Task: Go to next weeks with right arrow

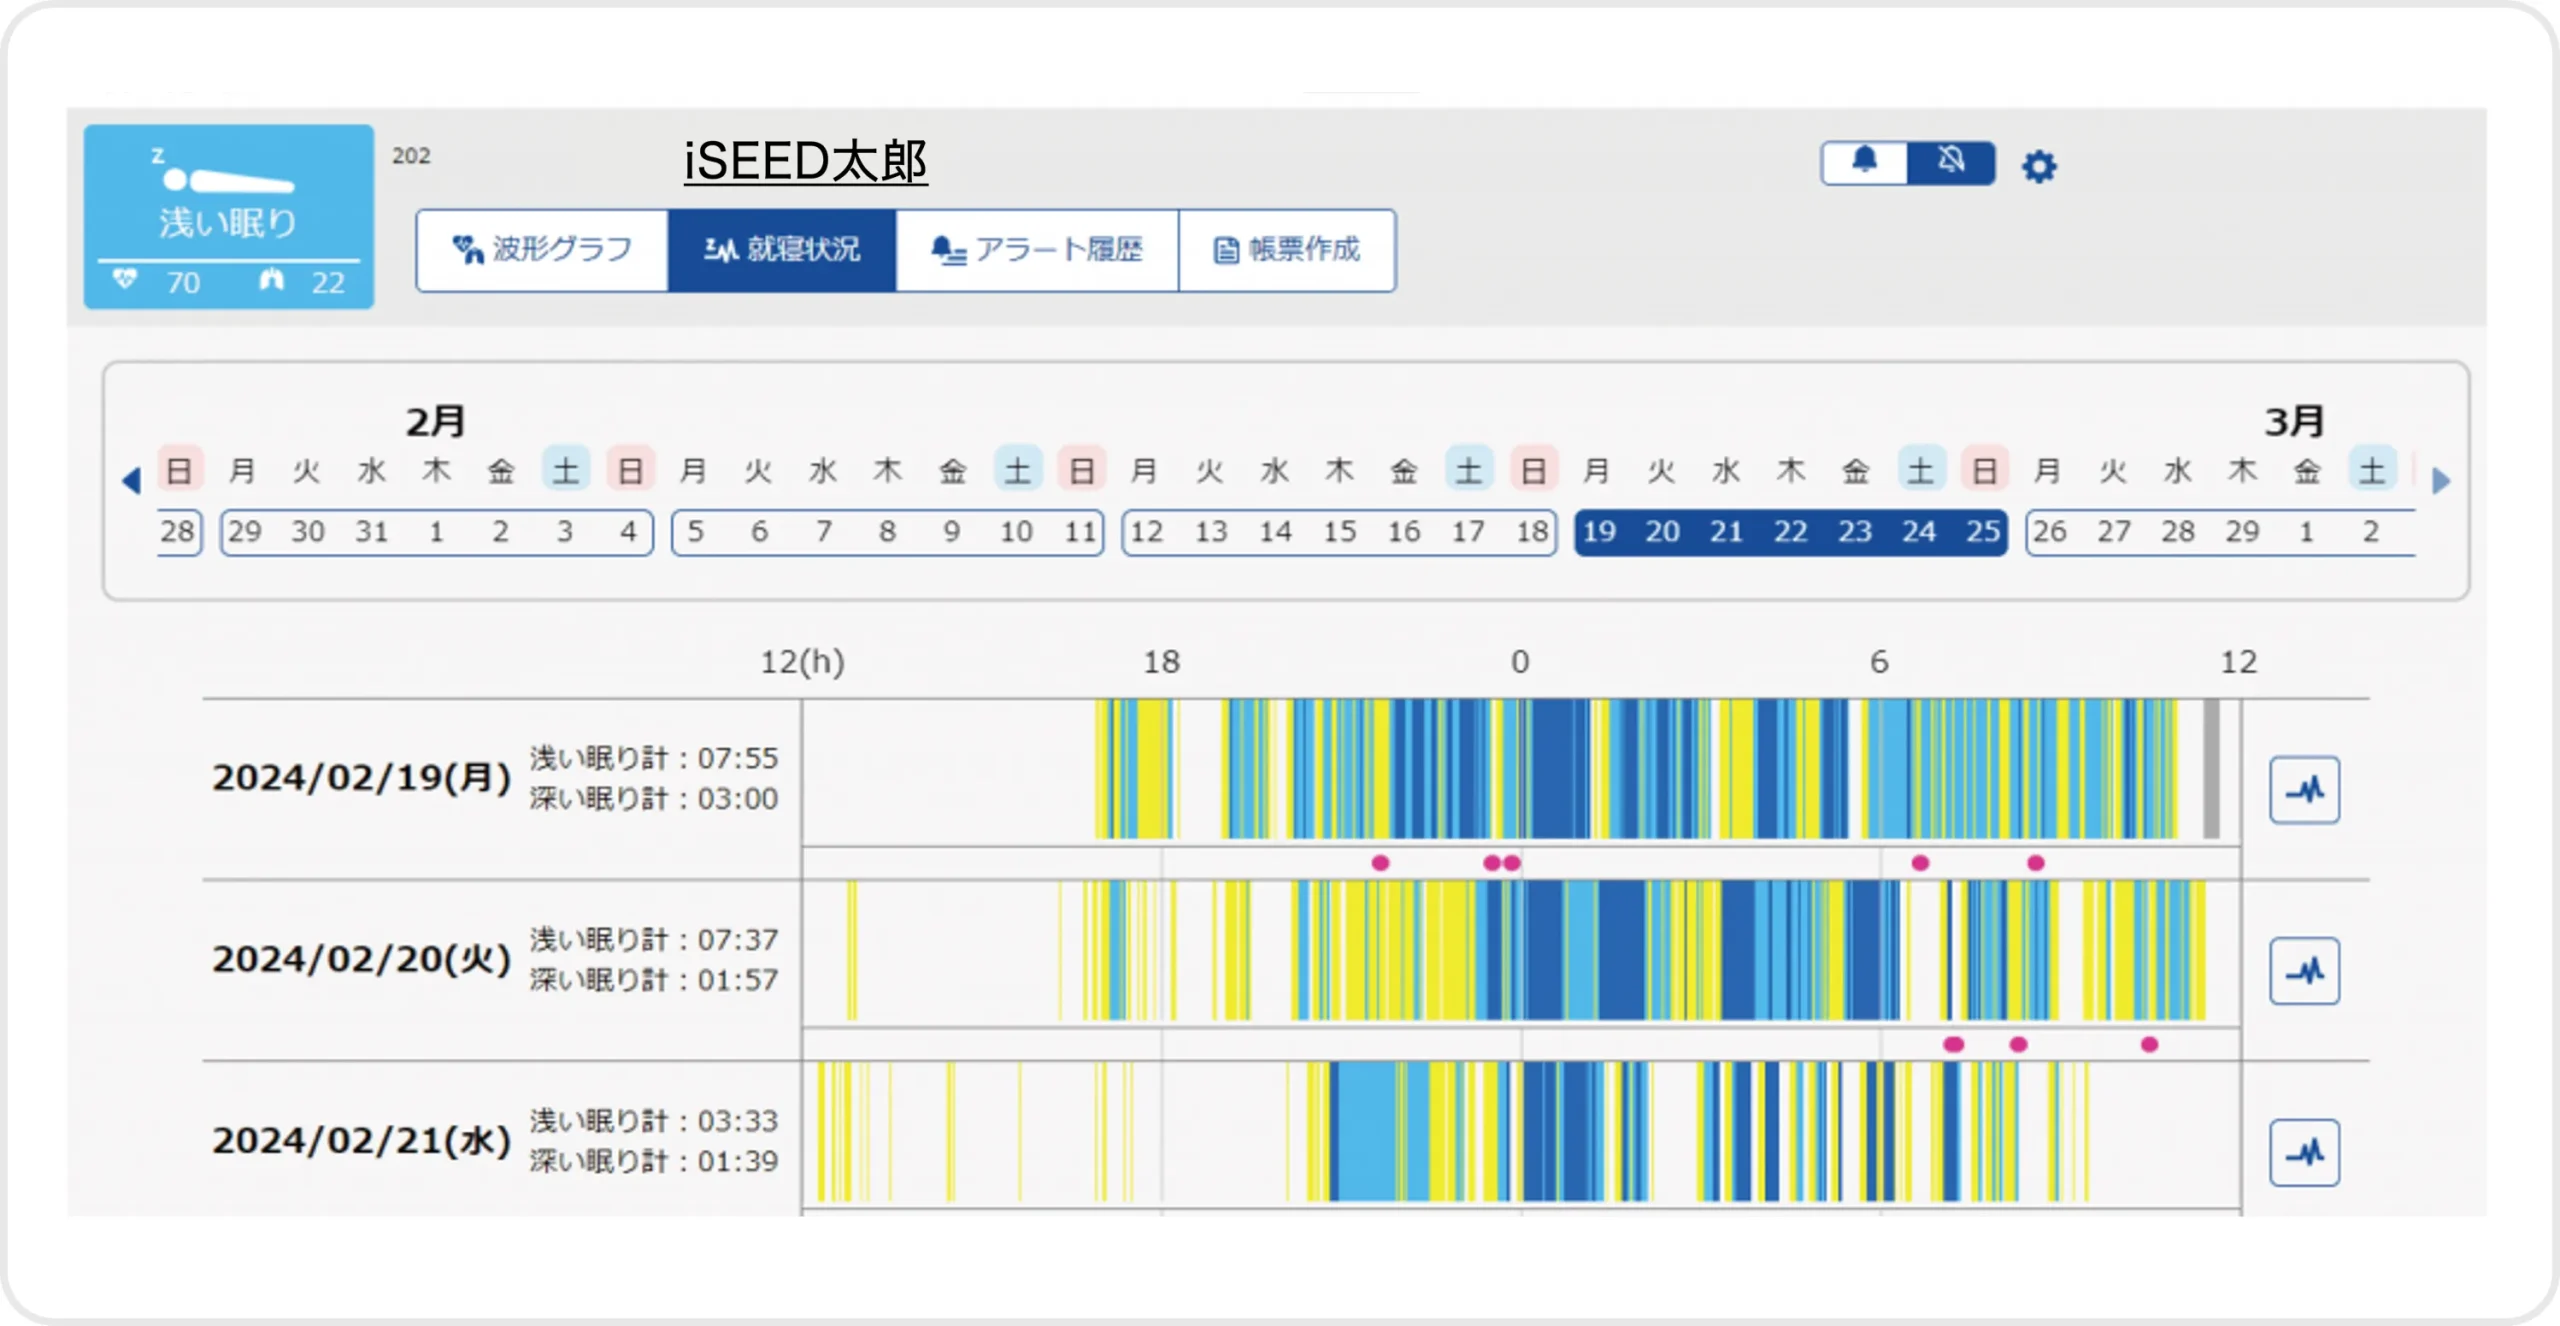Action: [x=2440, y=481]
